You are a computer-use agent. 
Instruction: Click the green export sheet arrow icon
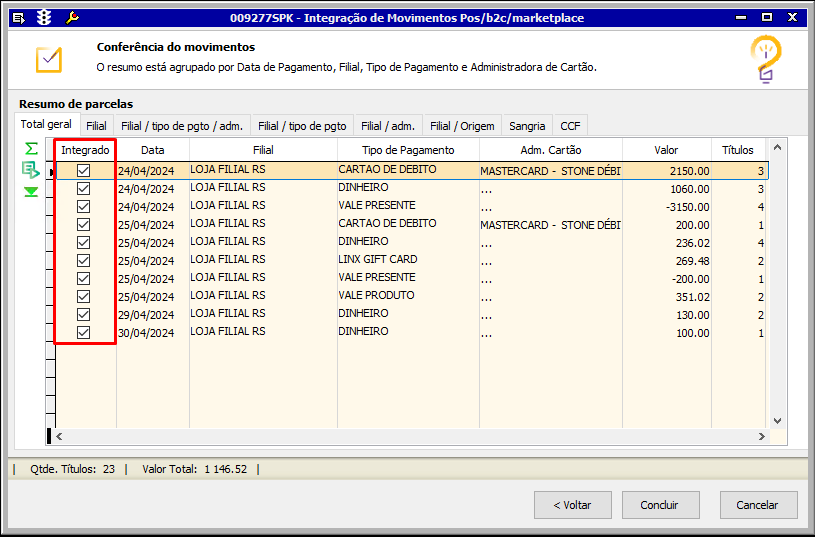coord(31,169)
